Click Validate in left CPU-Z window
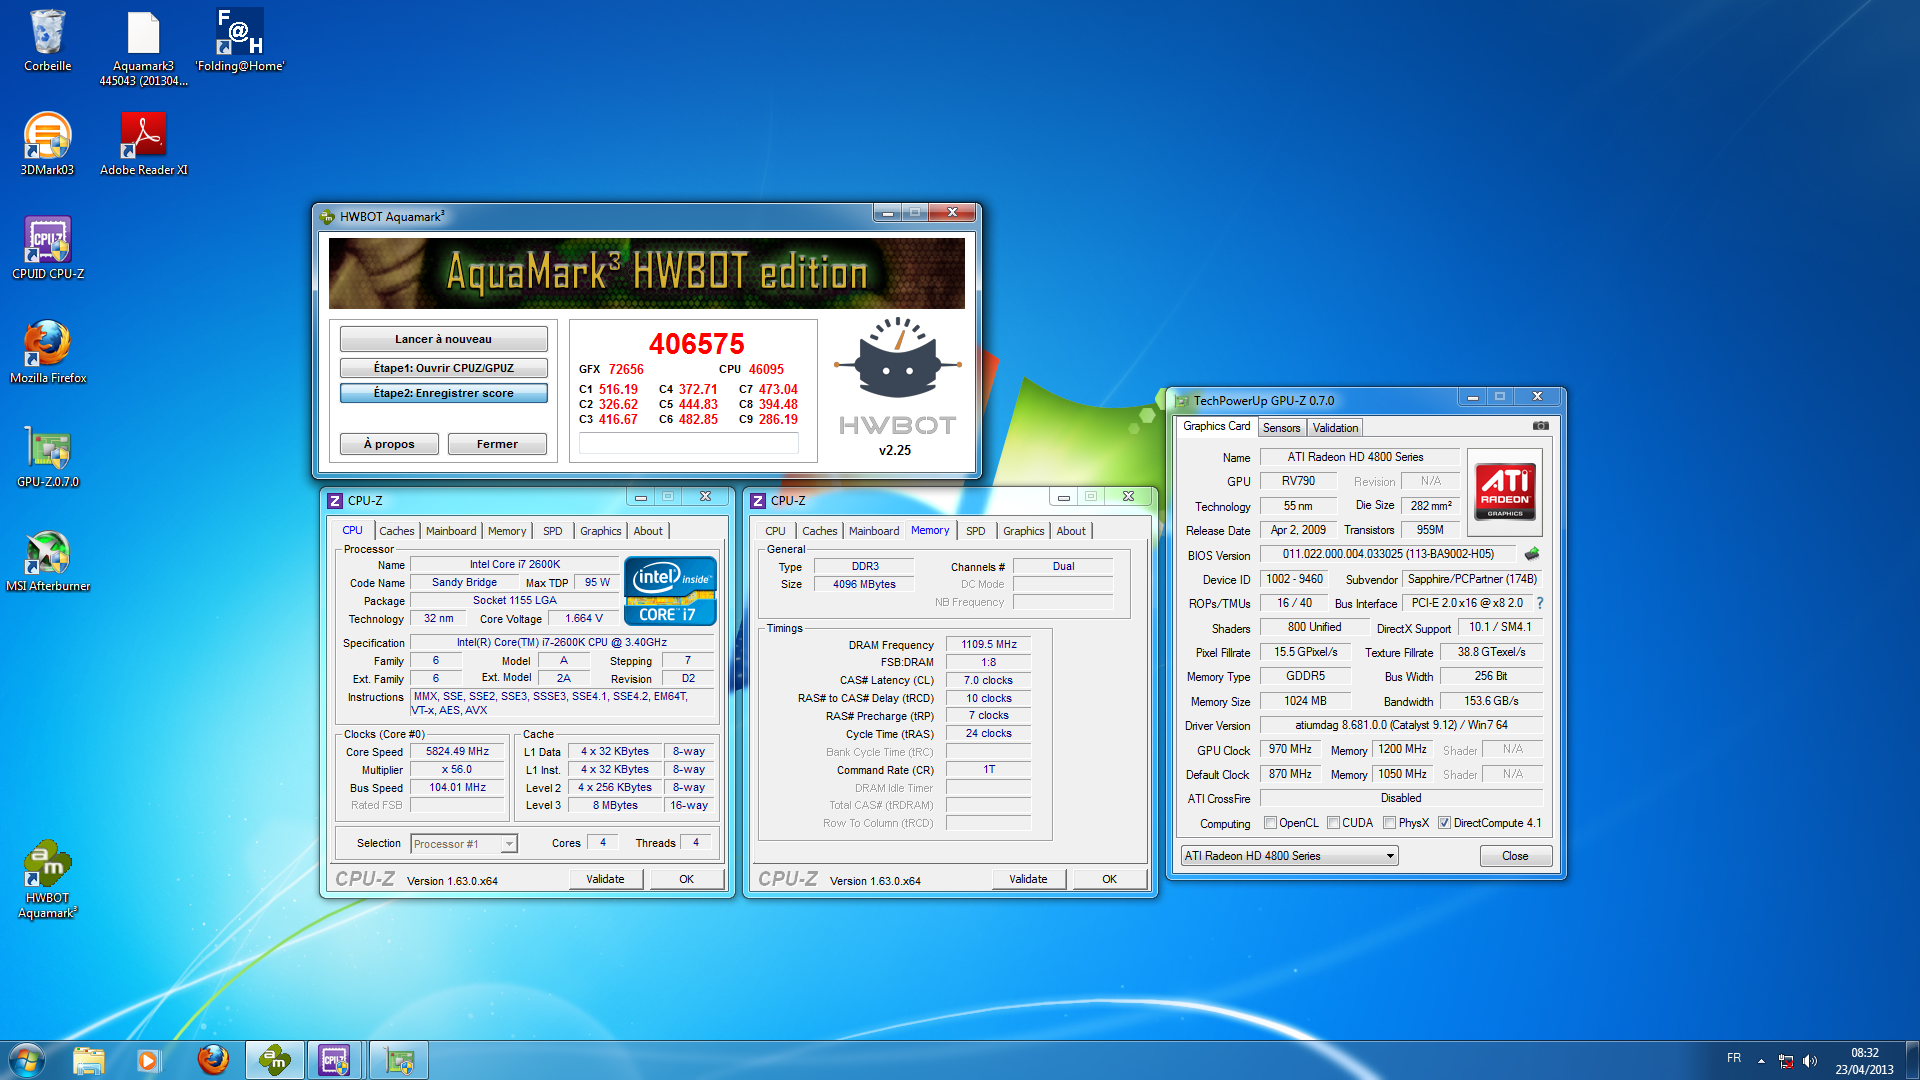 tap(605, 879)
